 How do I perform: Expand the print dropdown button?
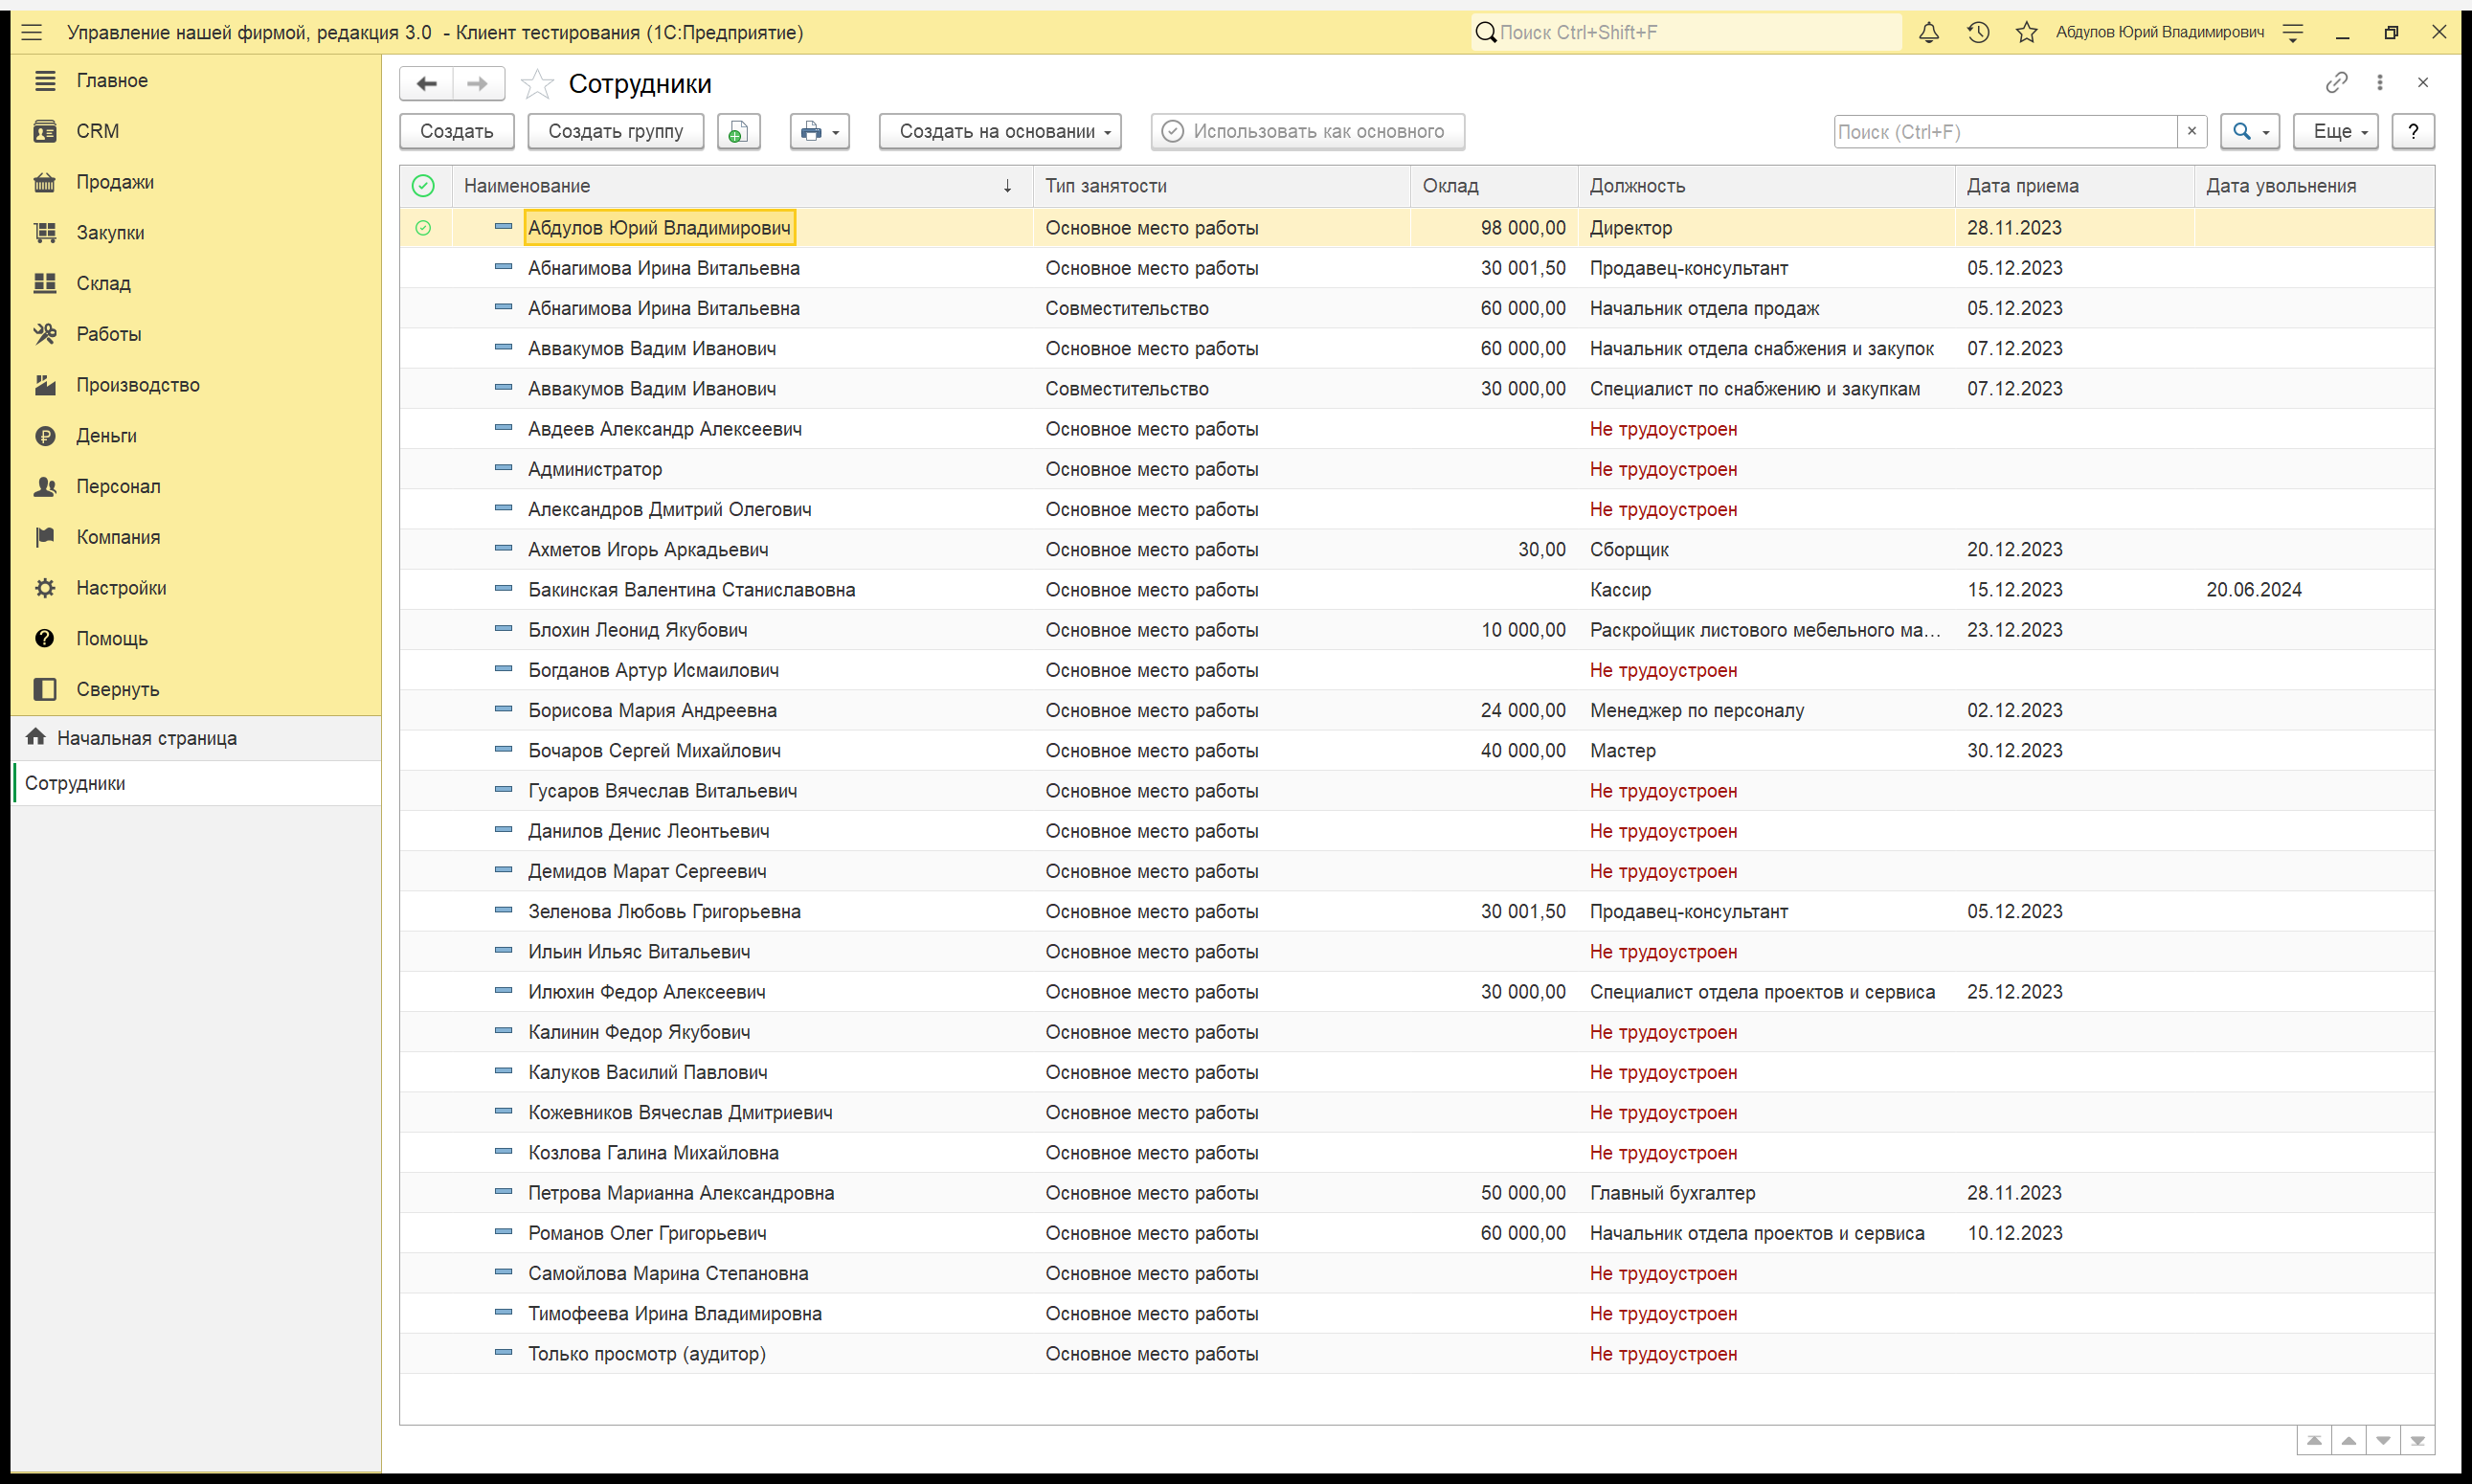pos(820,131)
